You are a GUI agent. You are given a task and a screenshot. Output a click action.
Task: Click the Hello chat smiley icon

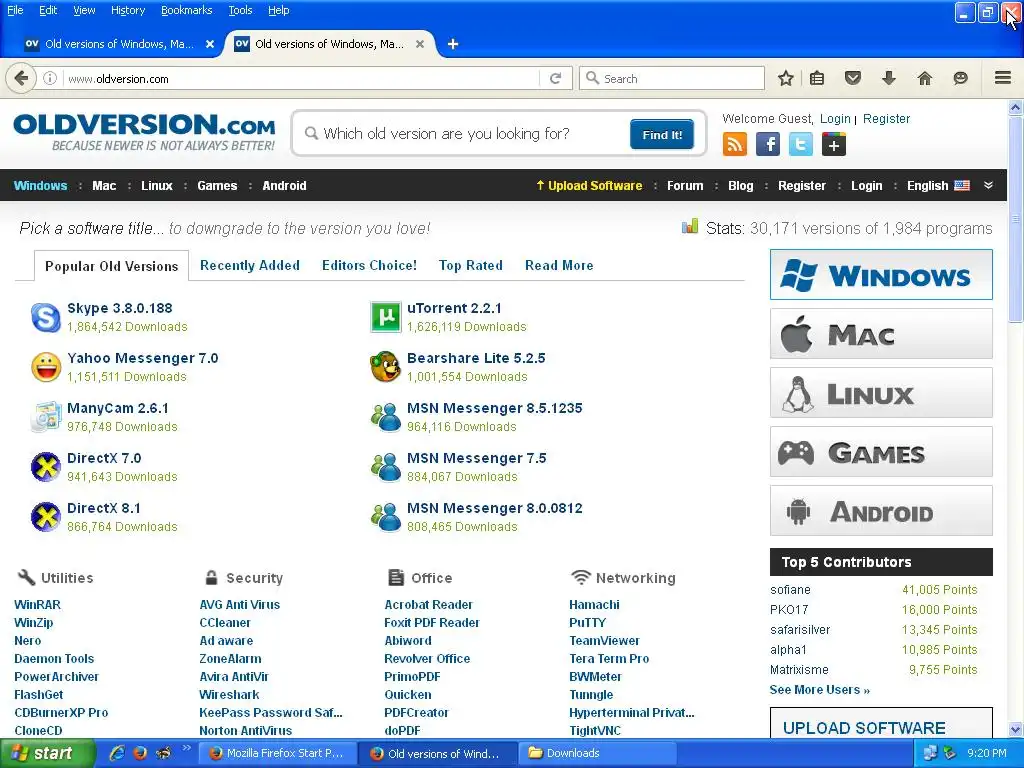click(960, 78)
